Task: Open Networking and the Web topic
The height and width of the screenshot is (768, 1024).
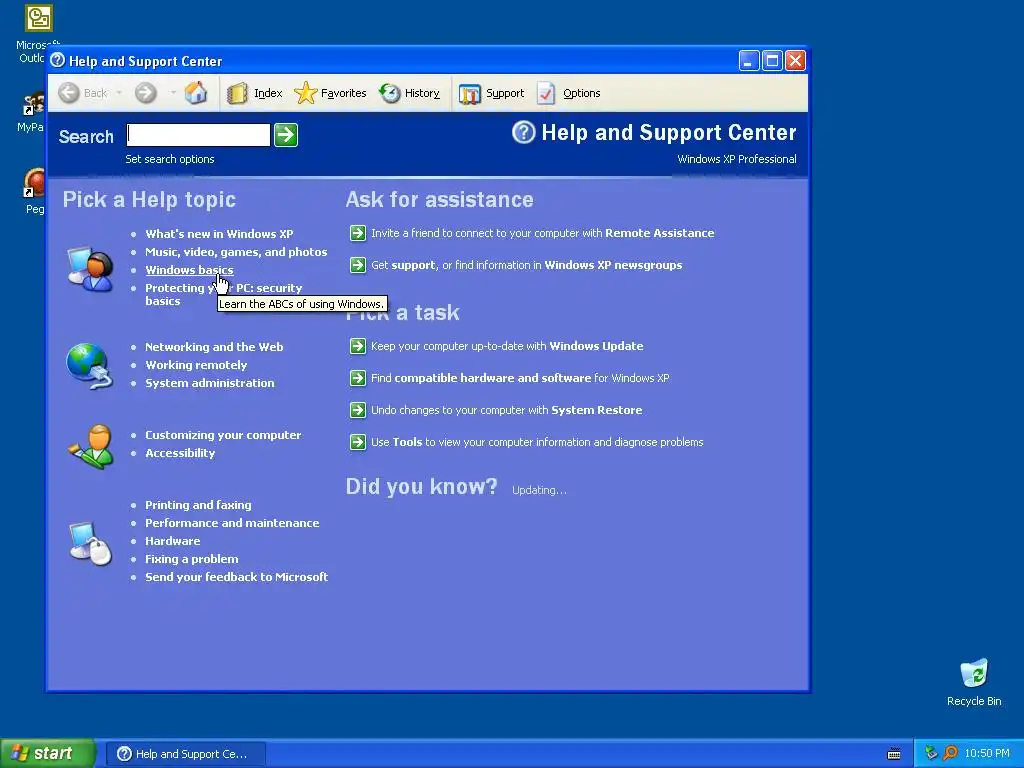Action: (214, 347)
